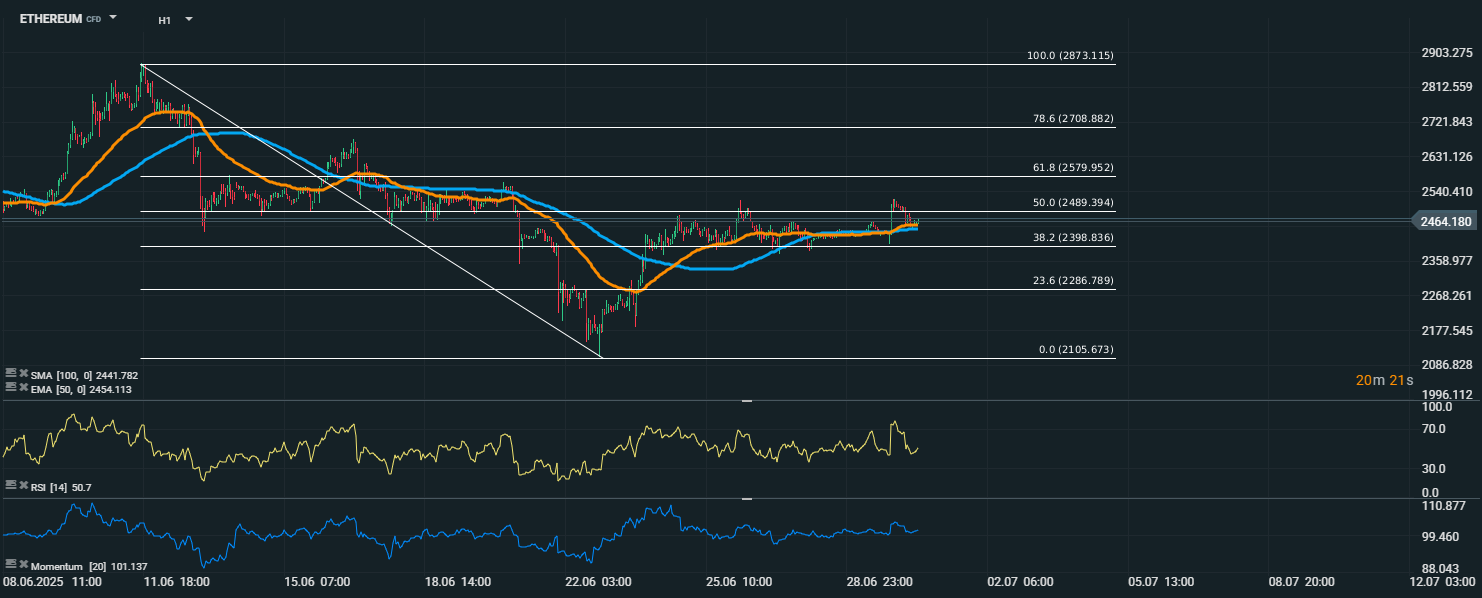Click price axis value 2631.126
This screenshot has width=1482, height=598.
tap(1447, 157)
